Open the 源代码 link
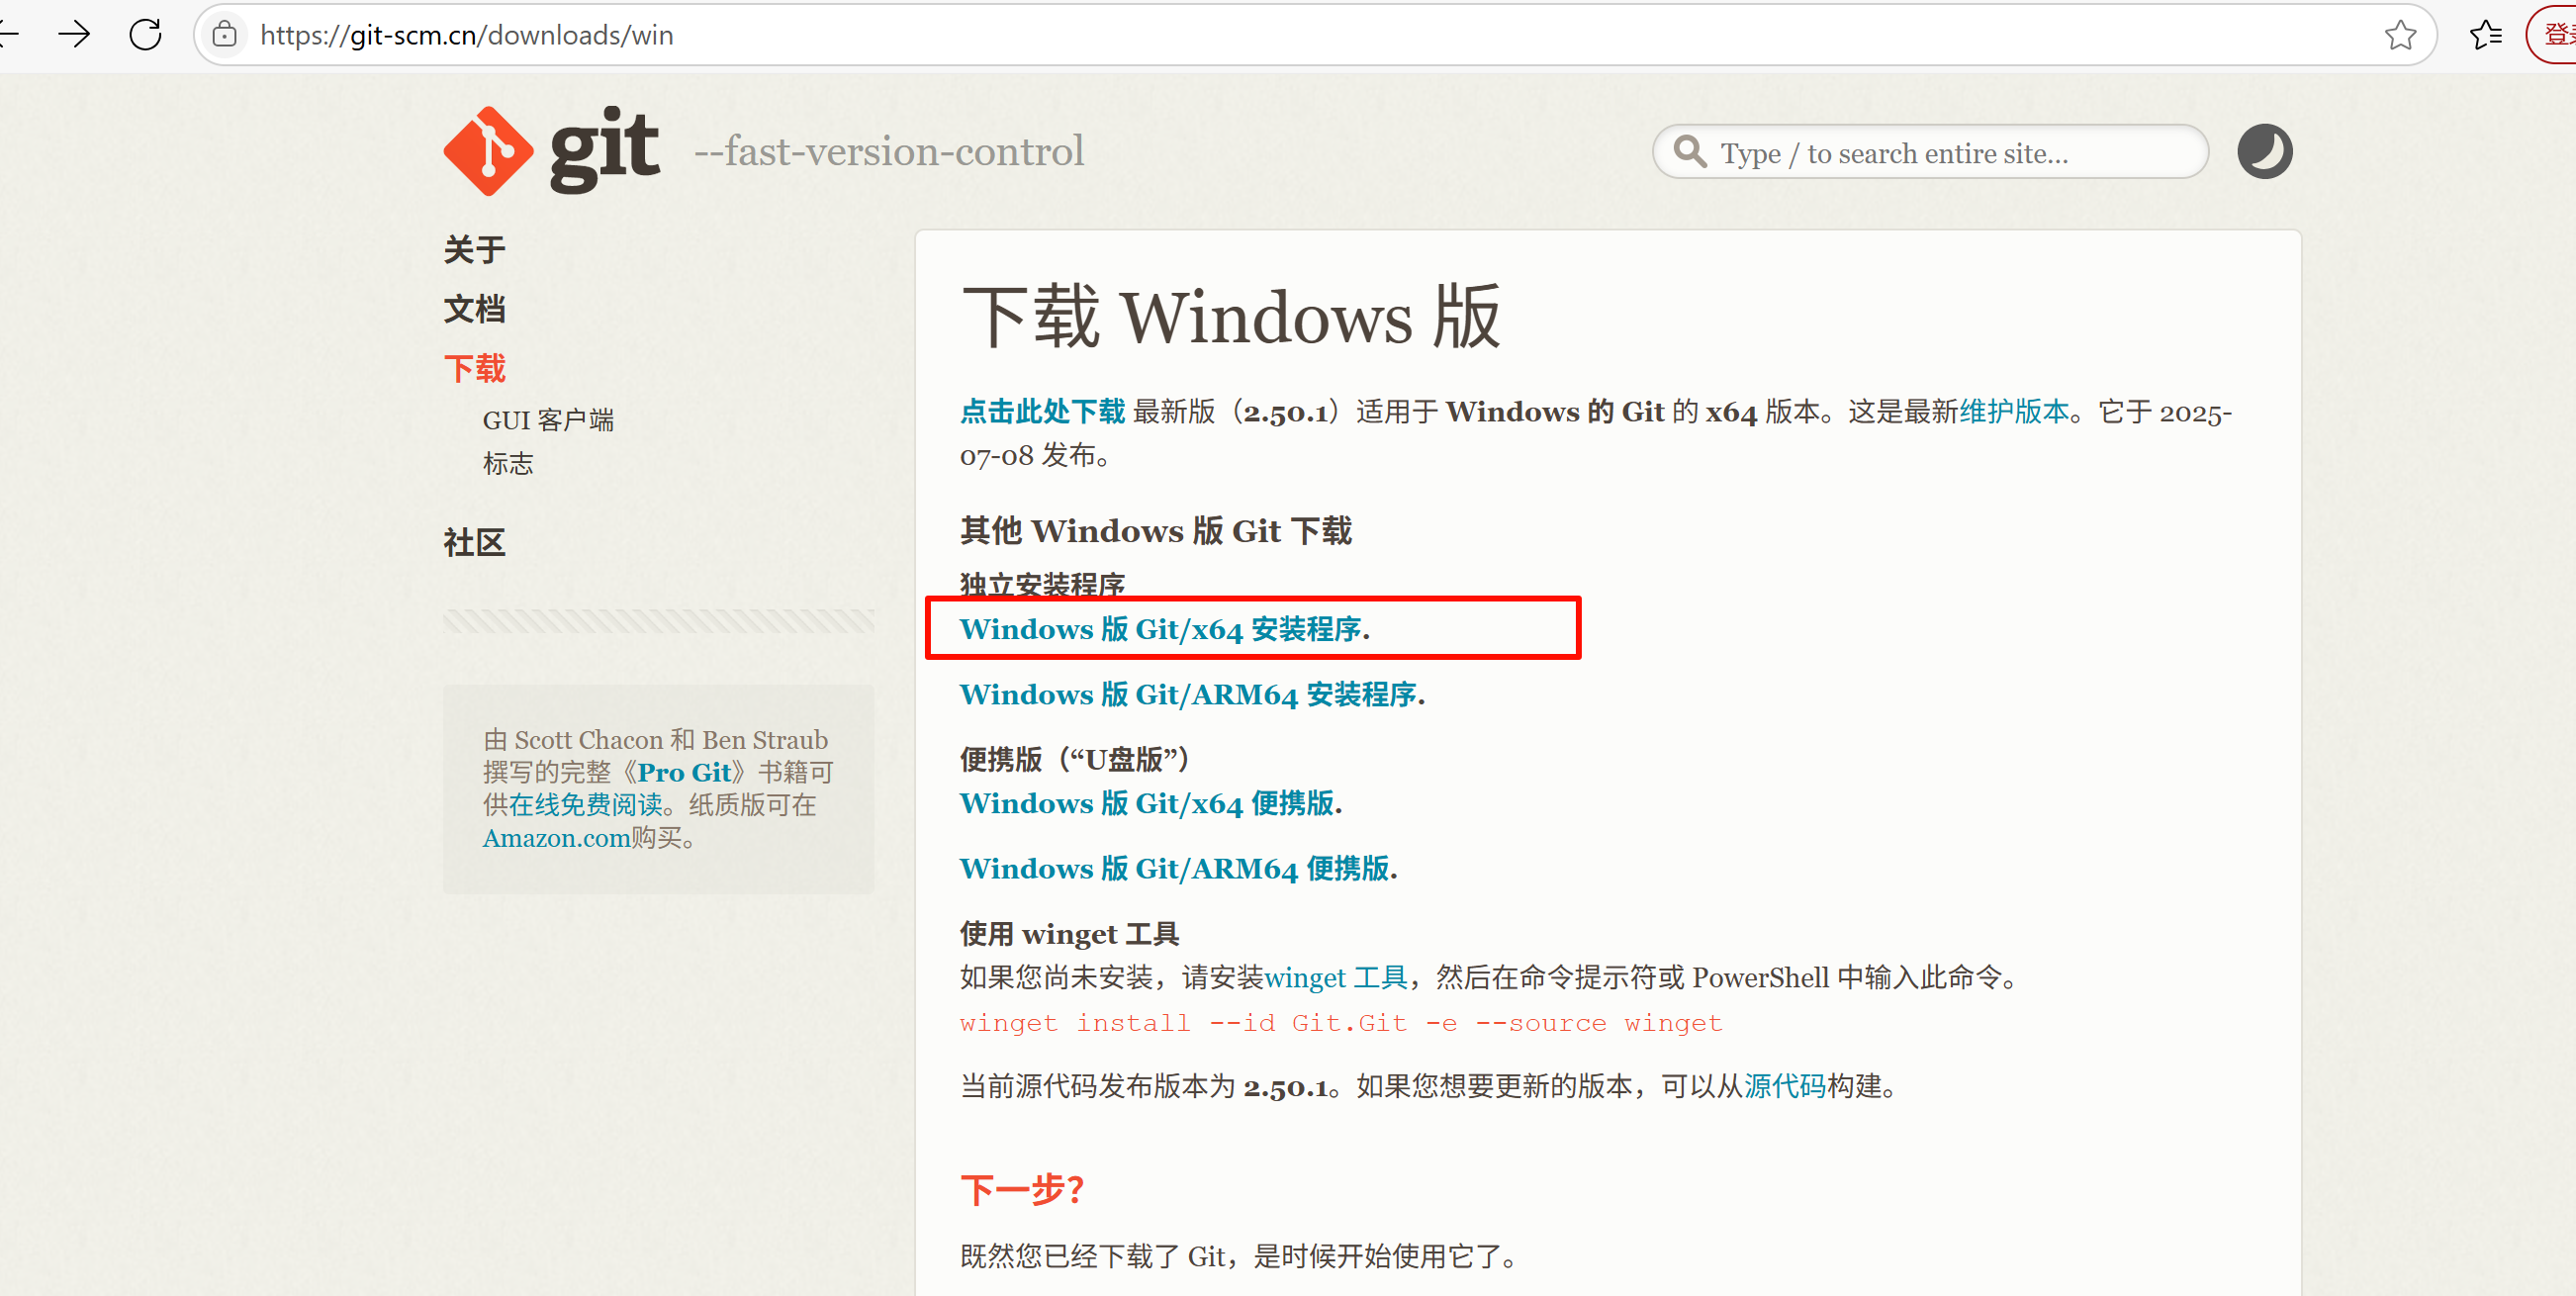Viewport: 2576px width, 1296px height. point(1785,1086)
